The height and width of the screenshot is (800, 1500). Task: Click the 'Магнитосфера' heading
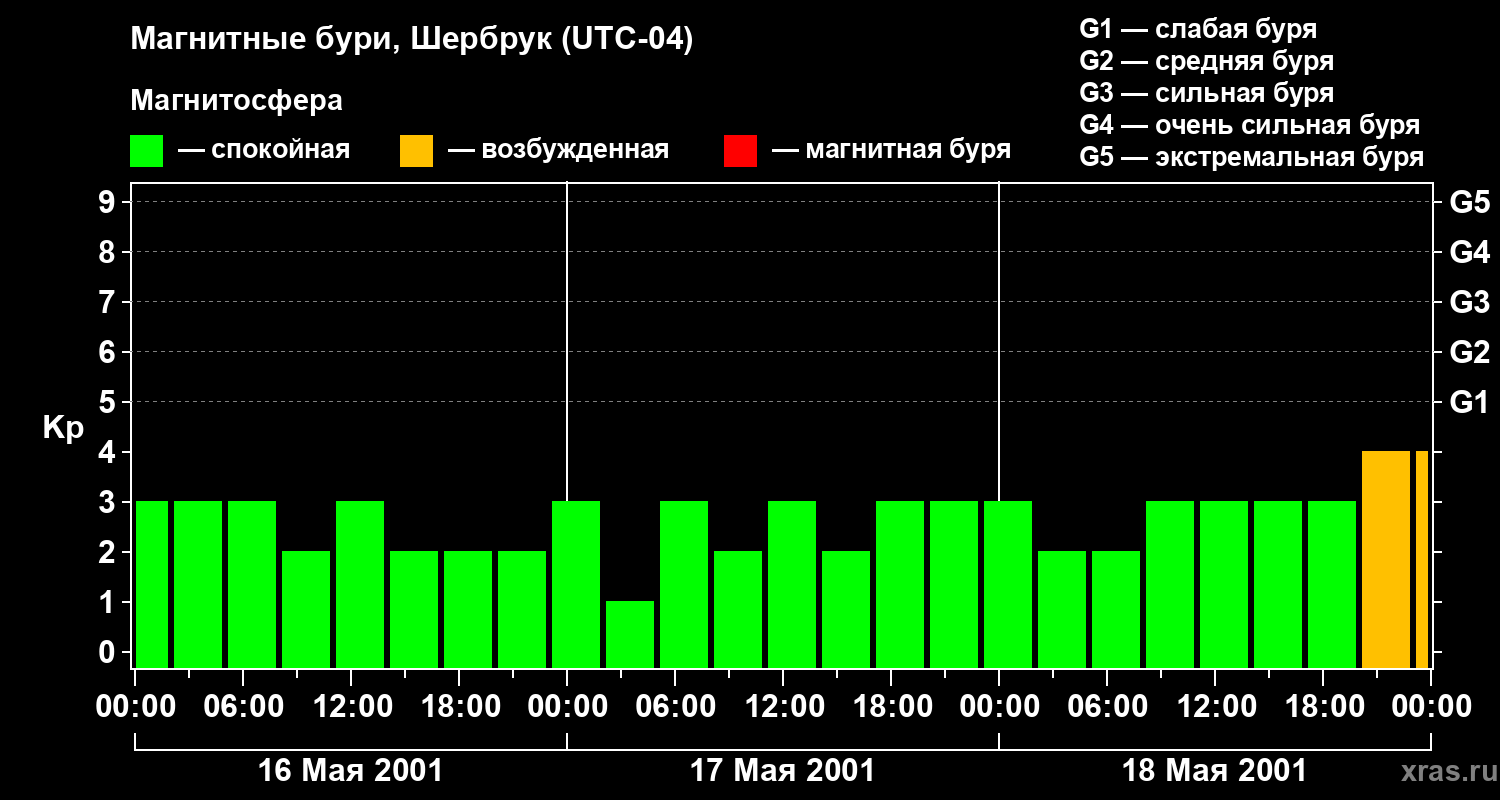(236, 101)
